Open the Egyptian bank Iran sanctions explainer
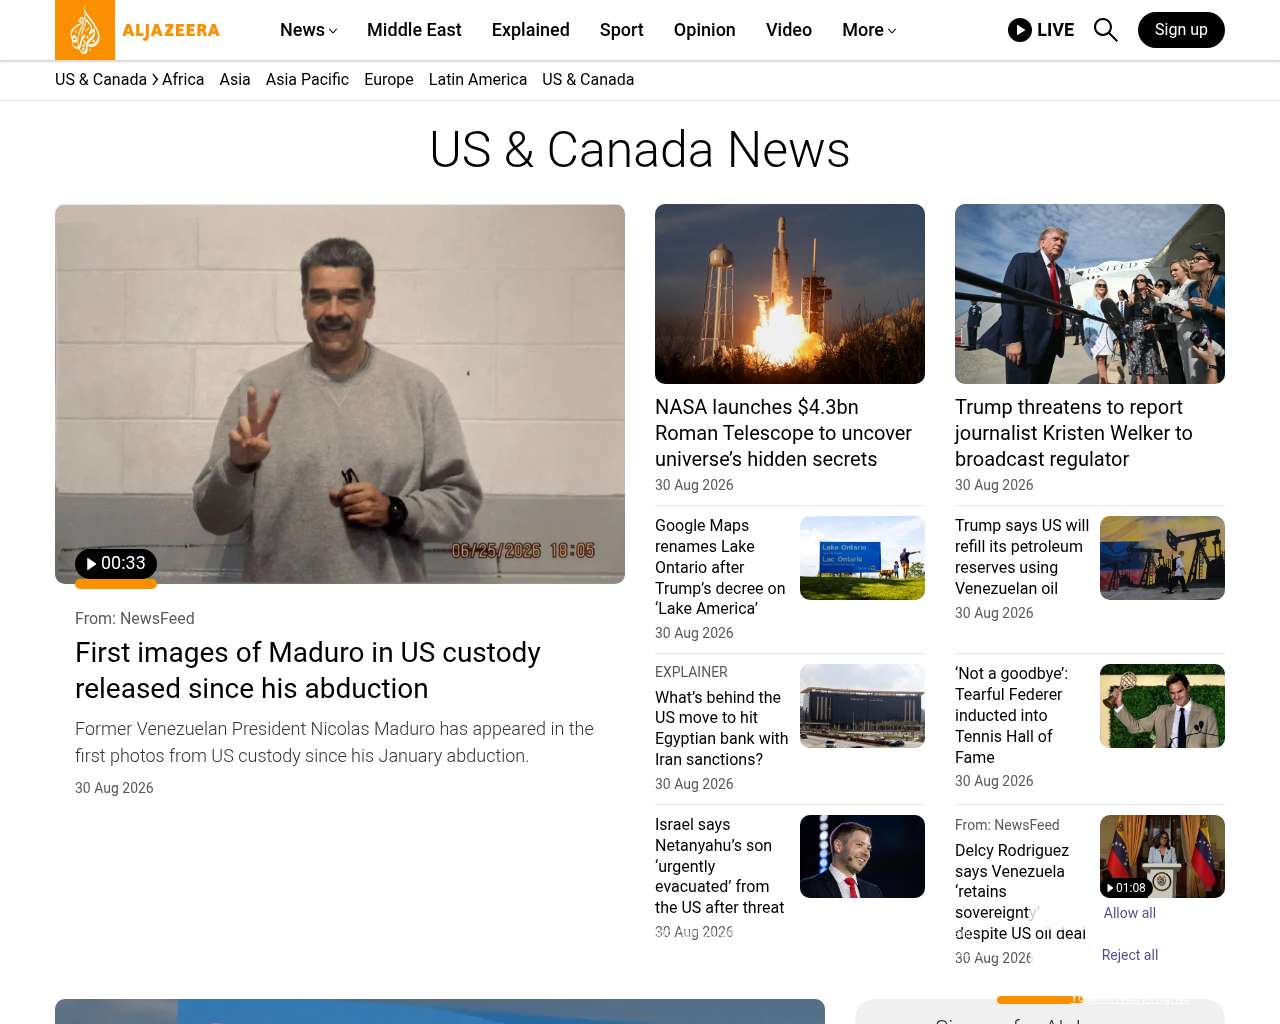The height and width of the screenshot is (1024, 1280). [x=722, y=728]
